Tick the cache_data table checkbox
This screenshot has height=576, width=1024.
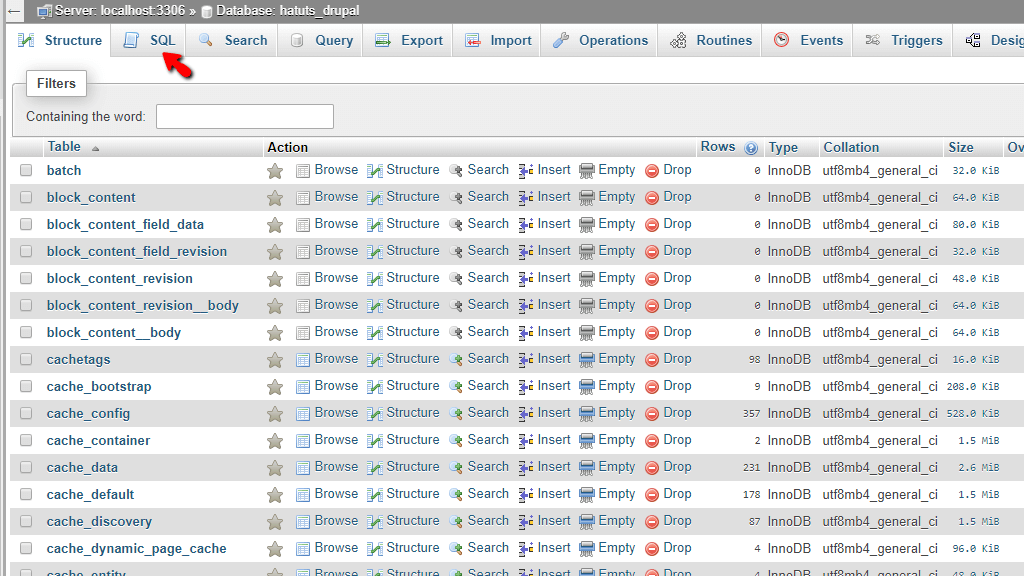coord(25,466)
